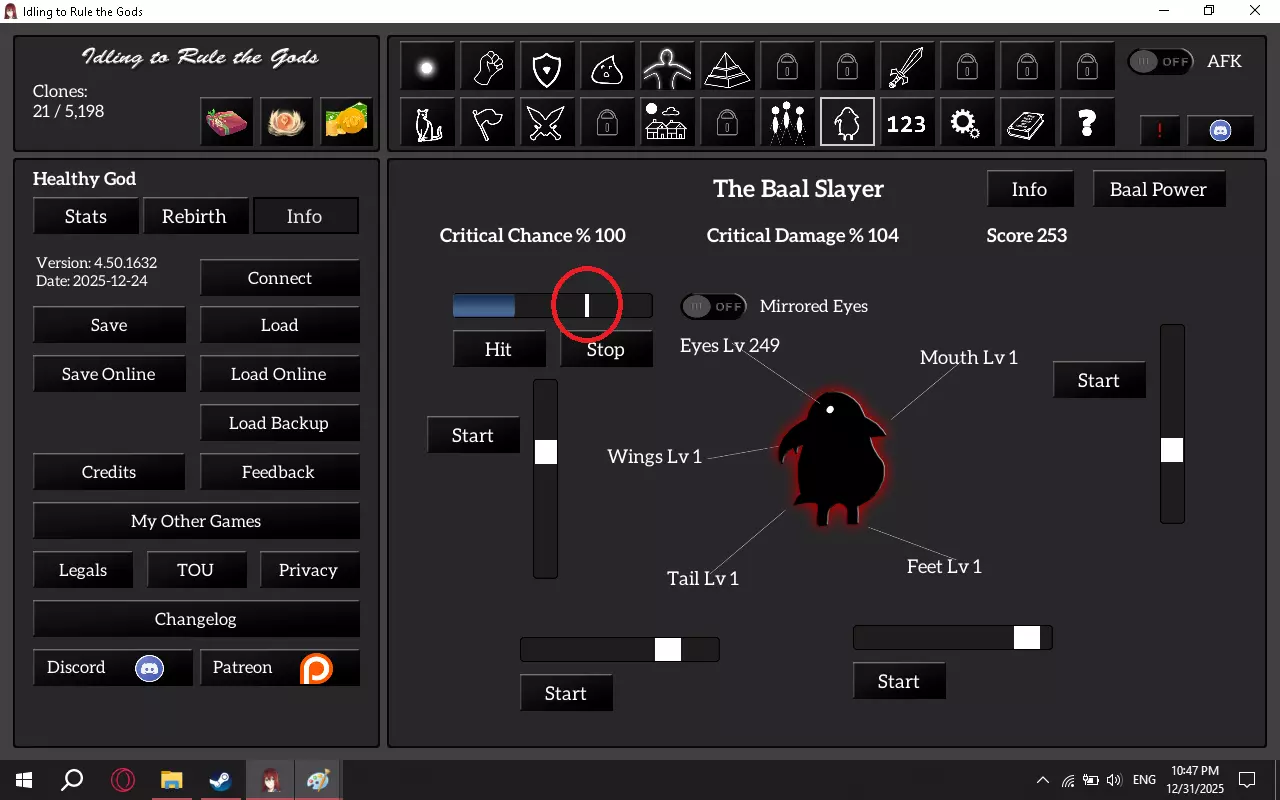Click the red gift box icon
Screen dimensions: 1280x800
coord(227,122)
